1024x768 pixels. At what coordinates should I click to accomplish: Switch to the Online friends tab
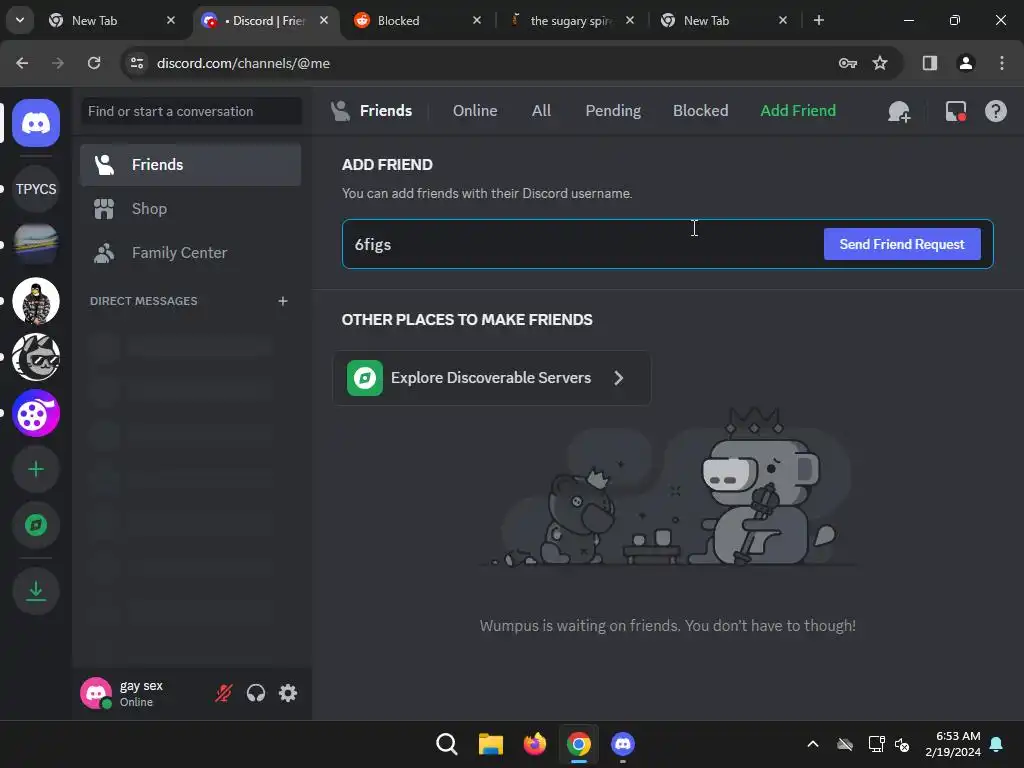tap(475, 111)
